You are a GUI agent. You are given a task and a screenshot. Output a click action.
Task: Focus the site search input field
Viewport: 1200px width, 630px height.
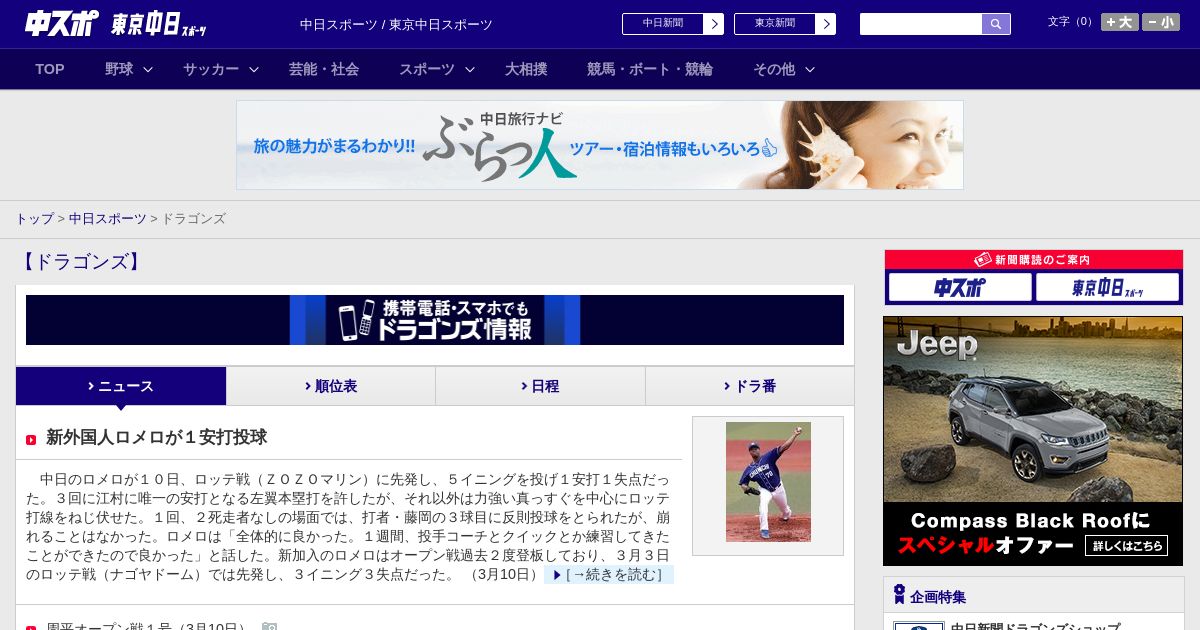(921, 24)
